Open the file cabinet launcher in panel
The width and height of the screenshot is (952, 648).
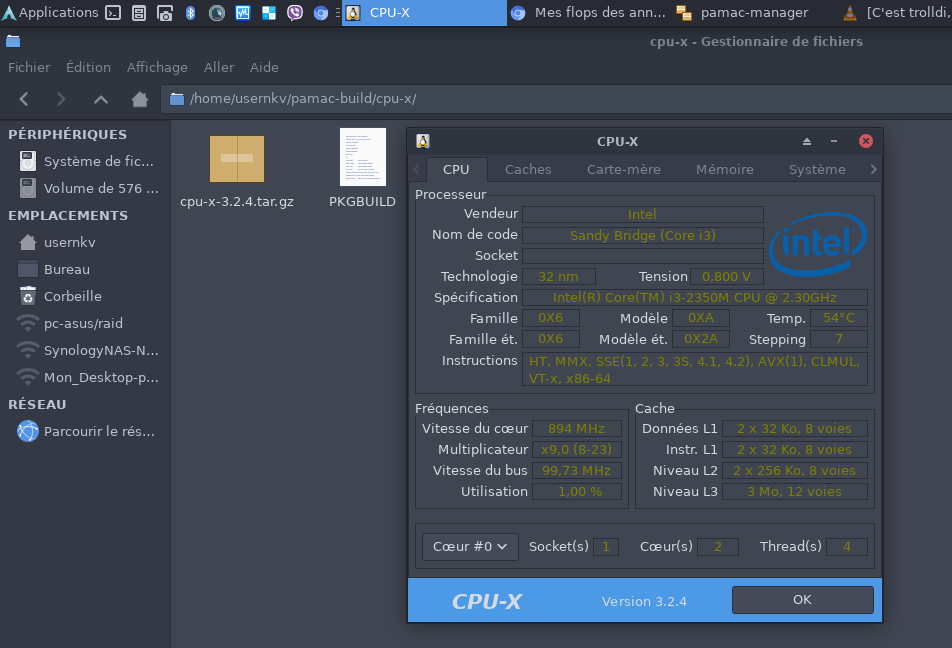139,13
